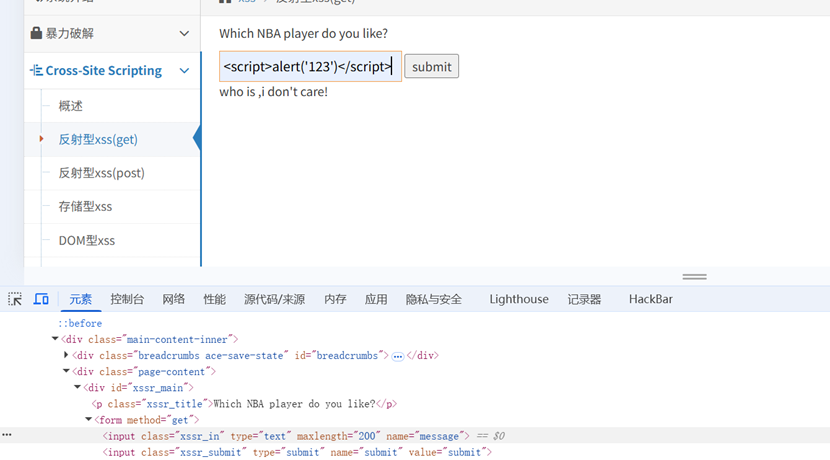Open the HackBar tab

(x=651, y=299)
